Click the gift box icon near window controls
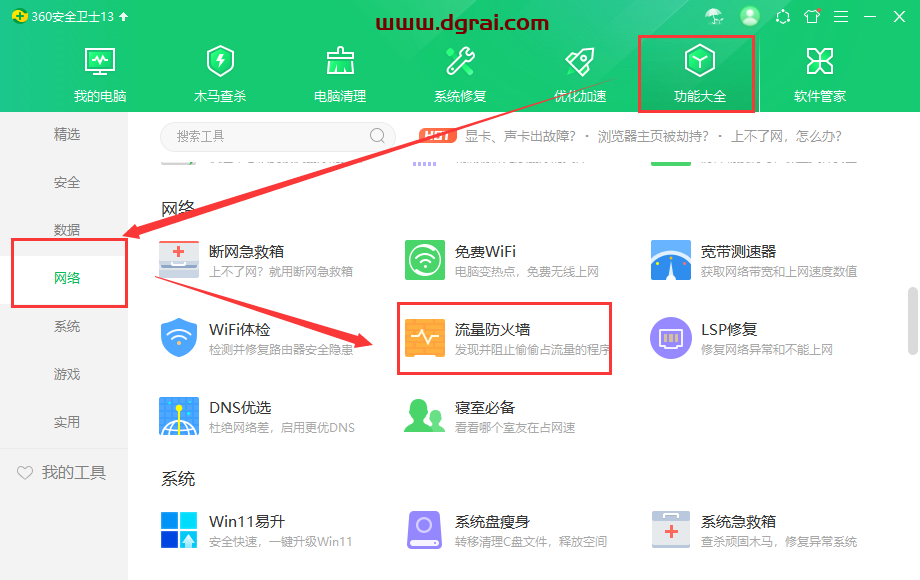Viewport: 920px width, 580px height. (x=812, y=16)
